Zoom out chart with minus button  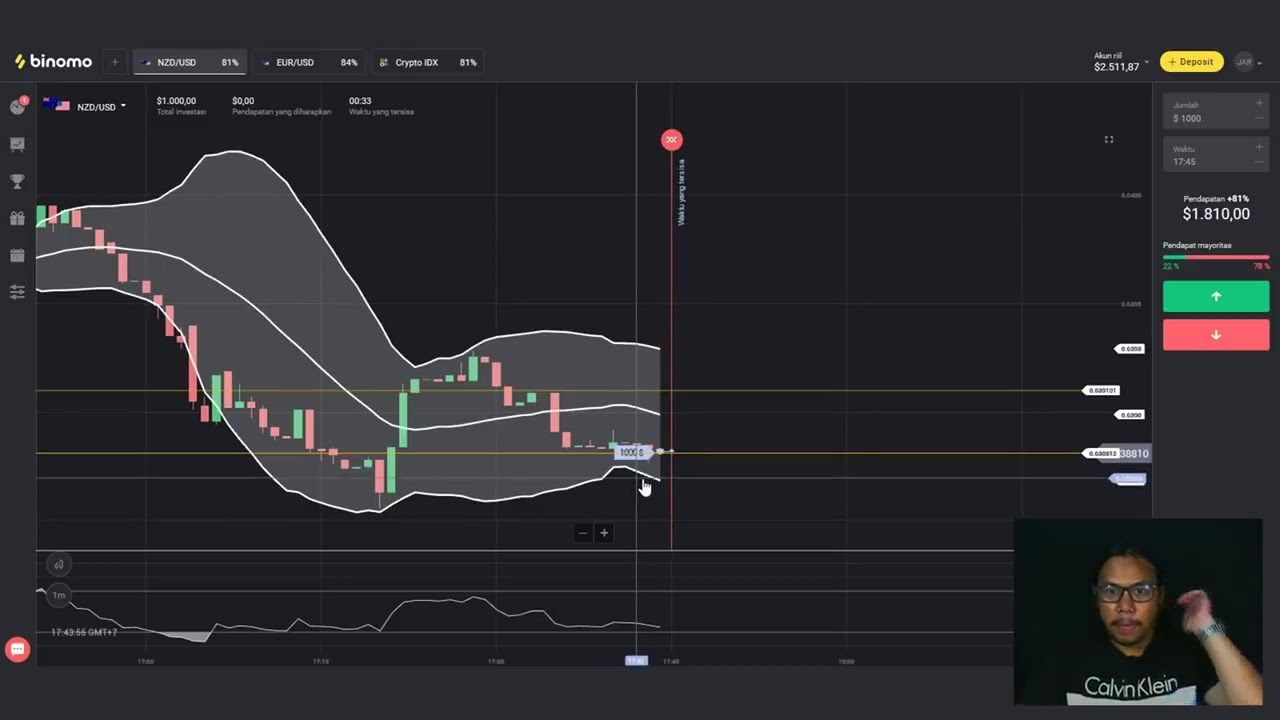583,533
